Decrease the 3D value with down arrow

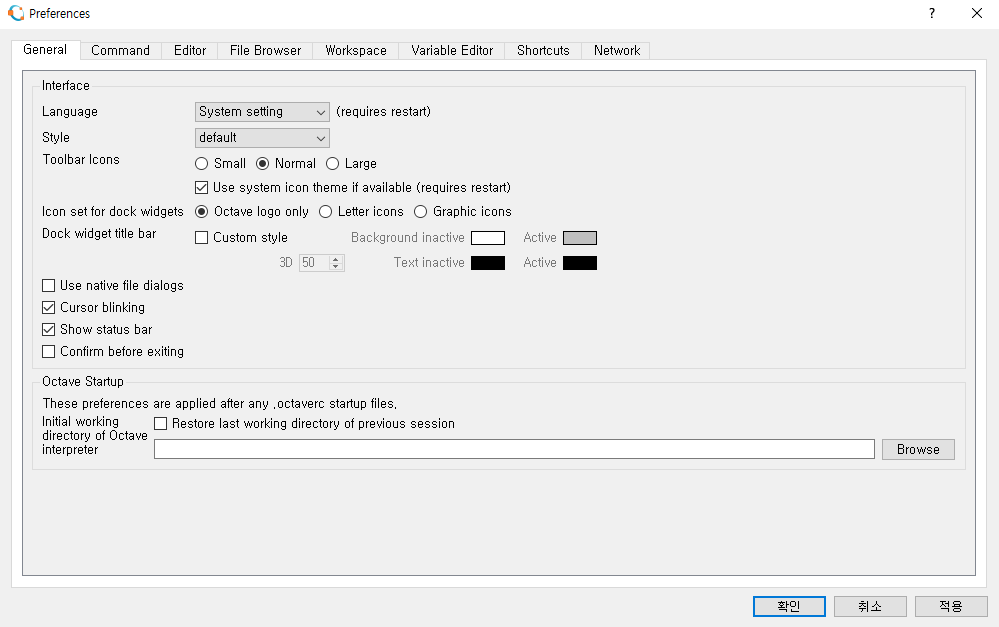336,266
